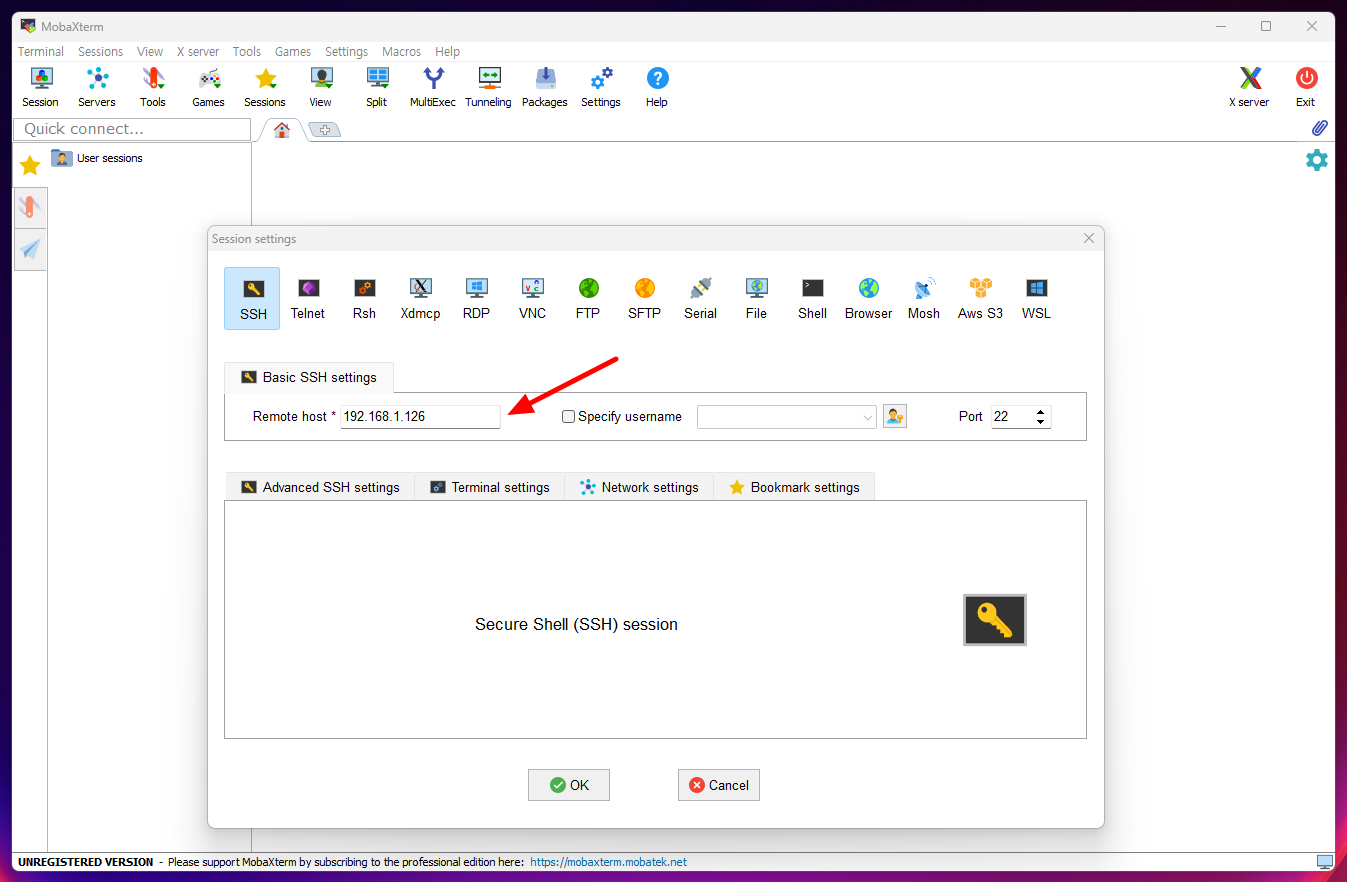This screenshot has width=1347, height=882.
Task: Open the Tools toolbar icon
Action: tap(153, 87)
